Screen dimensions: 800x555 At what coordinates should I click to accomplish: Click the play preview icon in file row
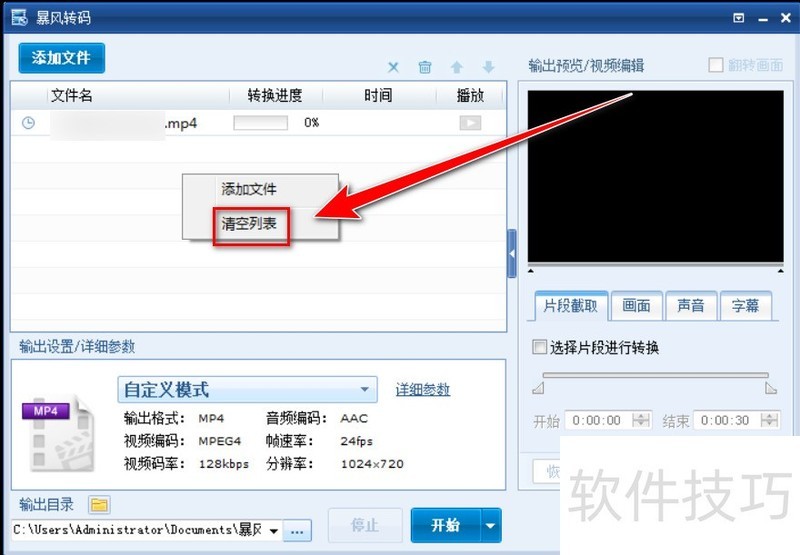click(470, 123)
